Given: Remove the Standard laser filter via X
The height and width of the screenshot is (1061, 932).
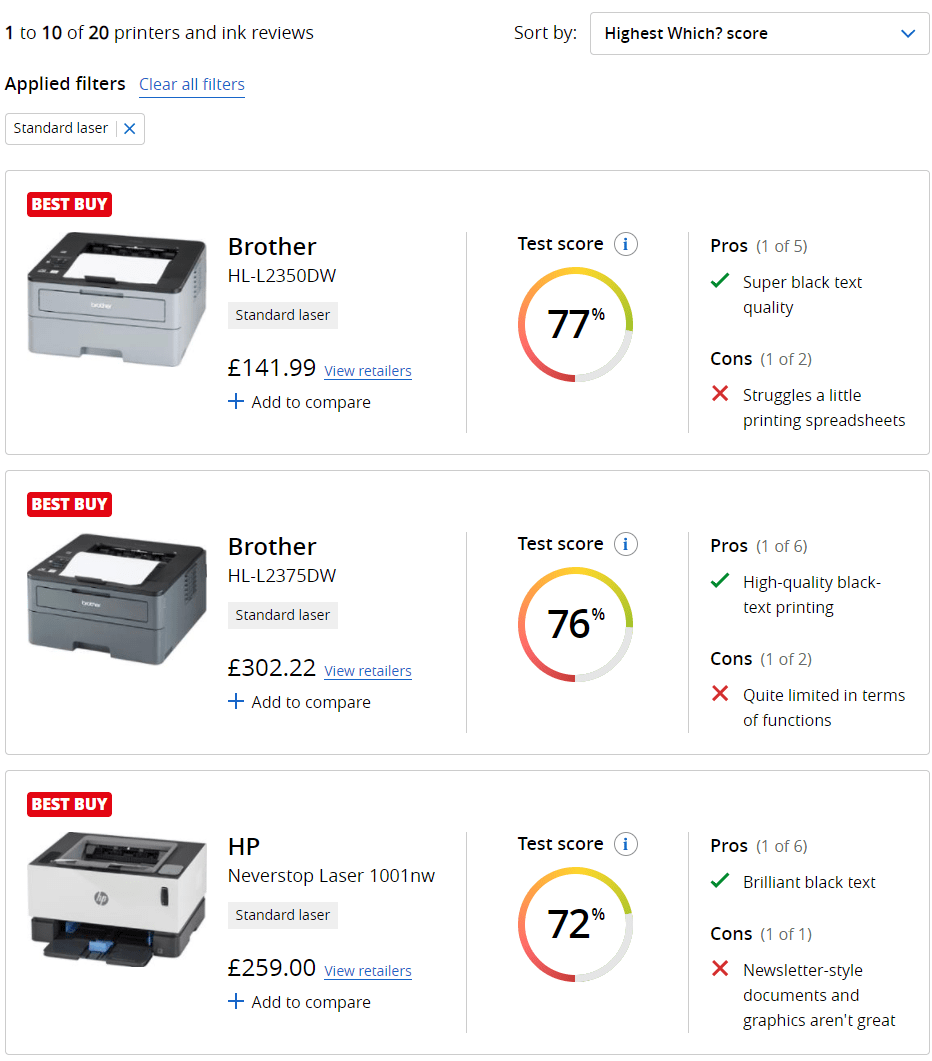Looking at the screenshot, I should [129, 129].
